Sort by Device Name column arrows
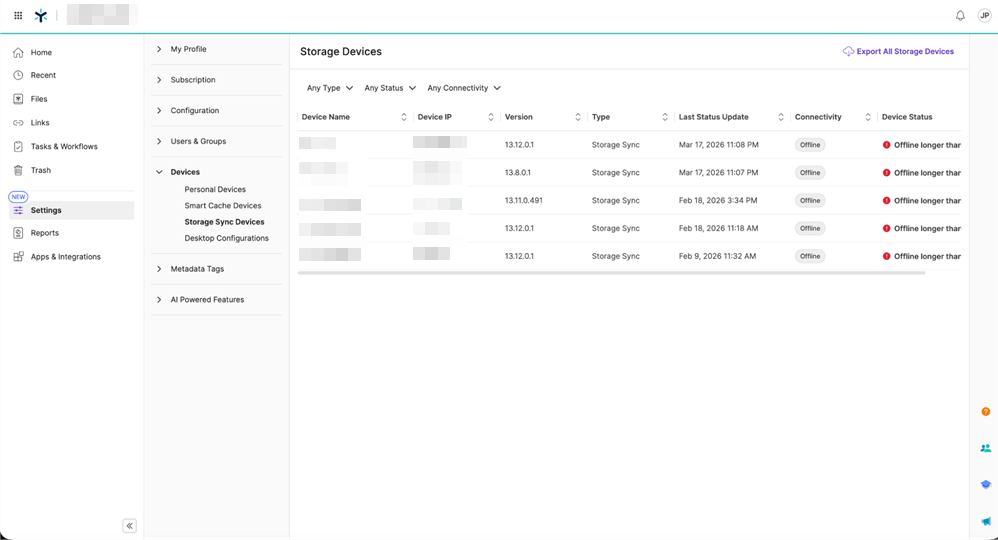 (404, 117)
